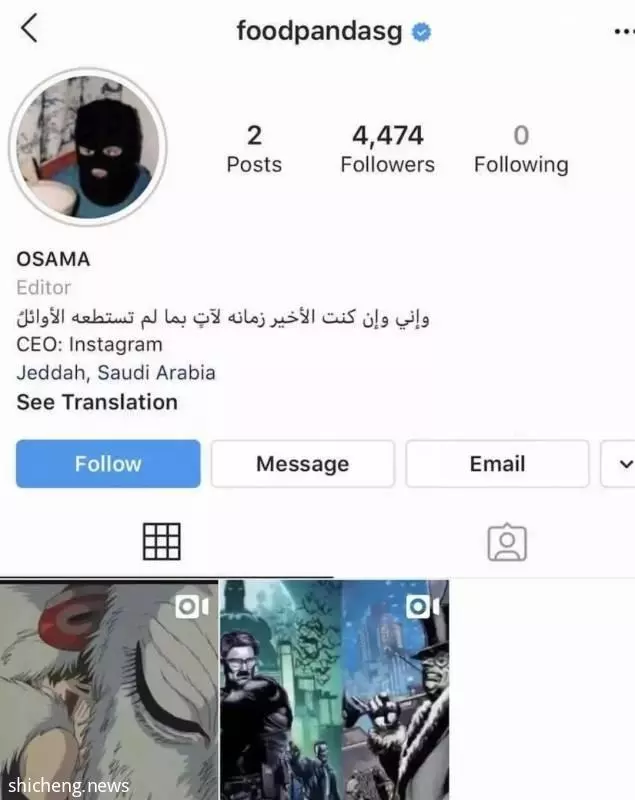View the 2 Posts count
Screen dimensions: 635x800
pos(254,149)
